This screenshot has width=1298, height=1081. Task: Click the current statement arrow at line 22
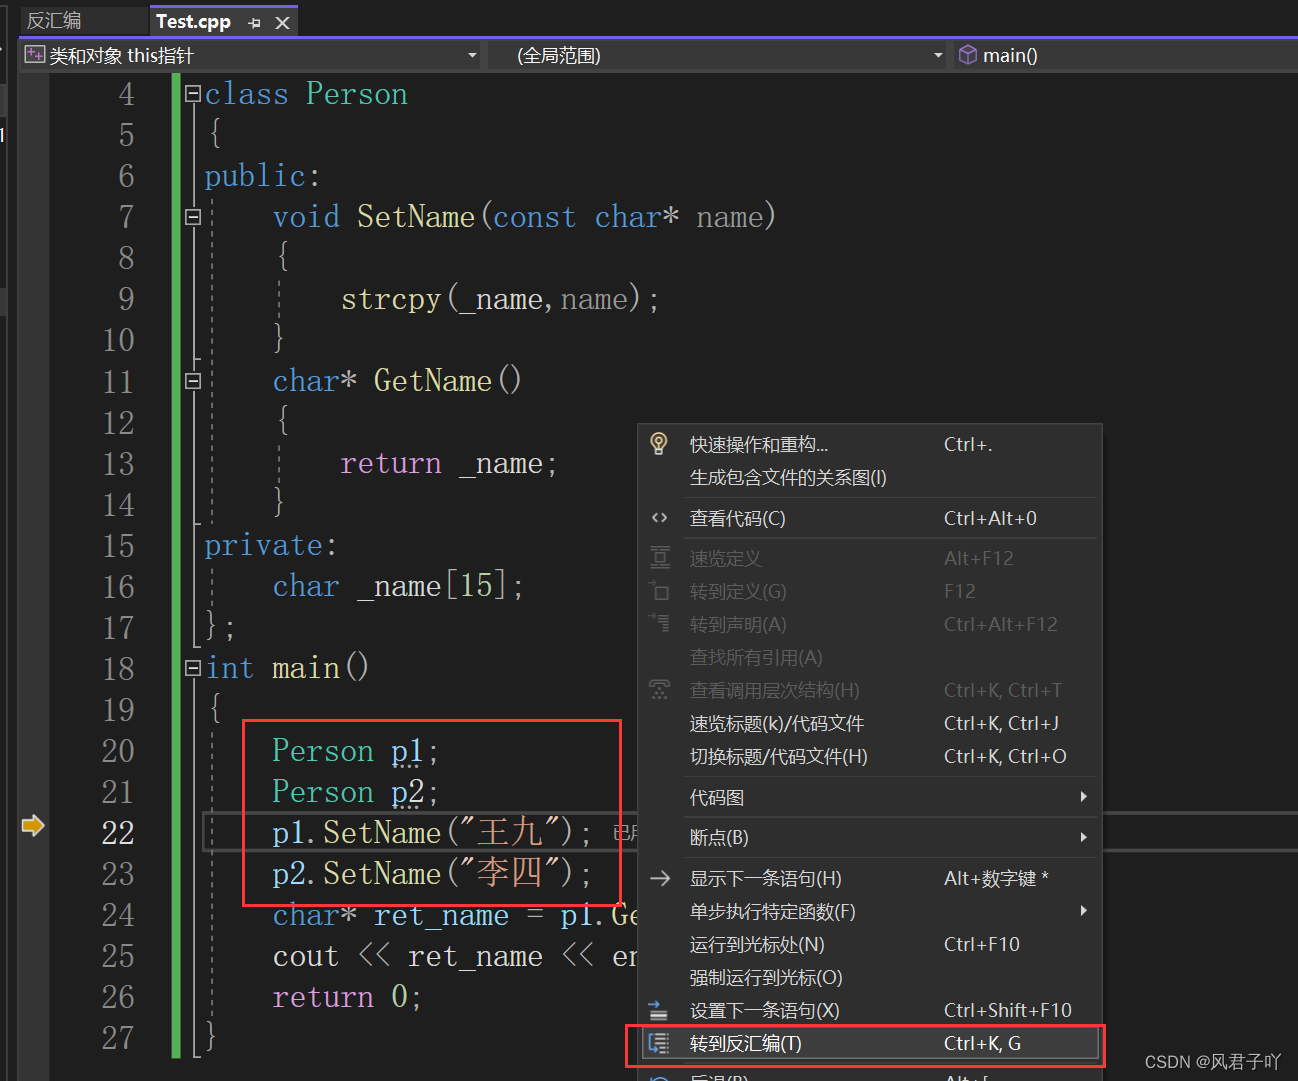pos(33,825)
